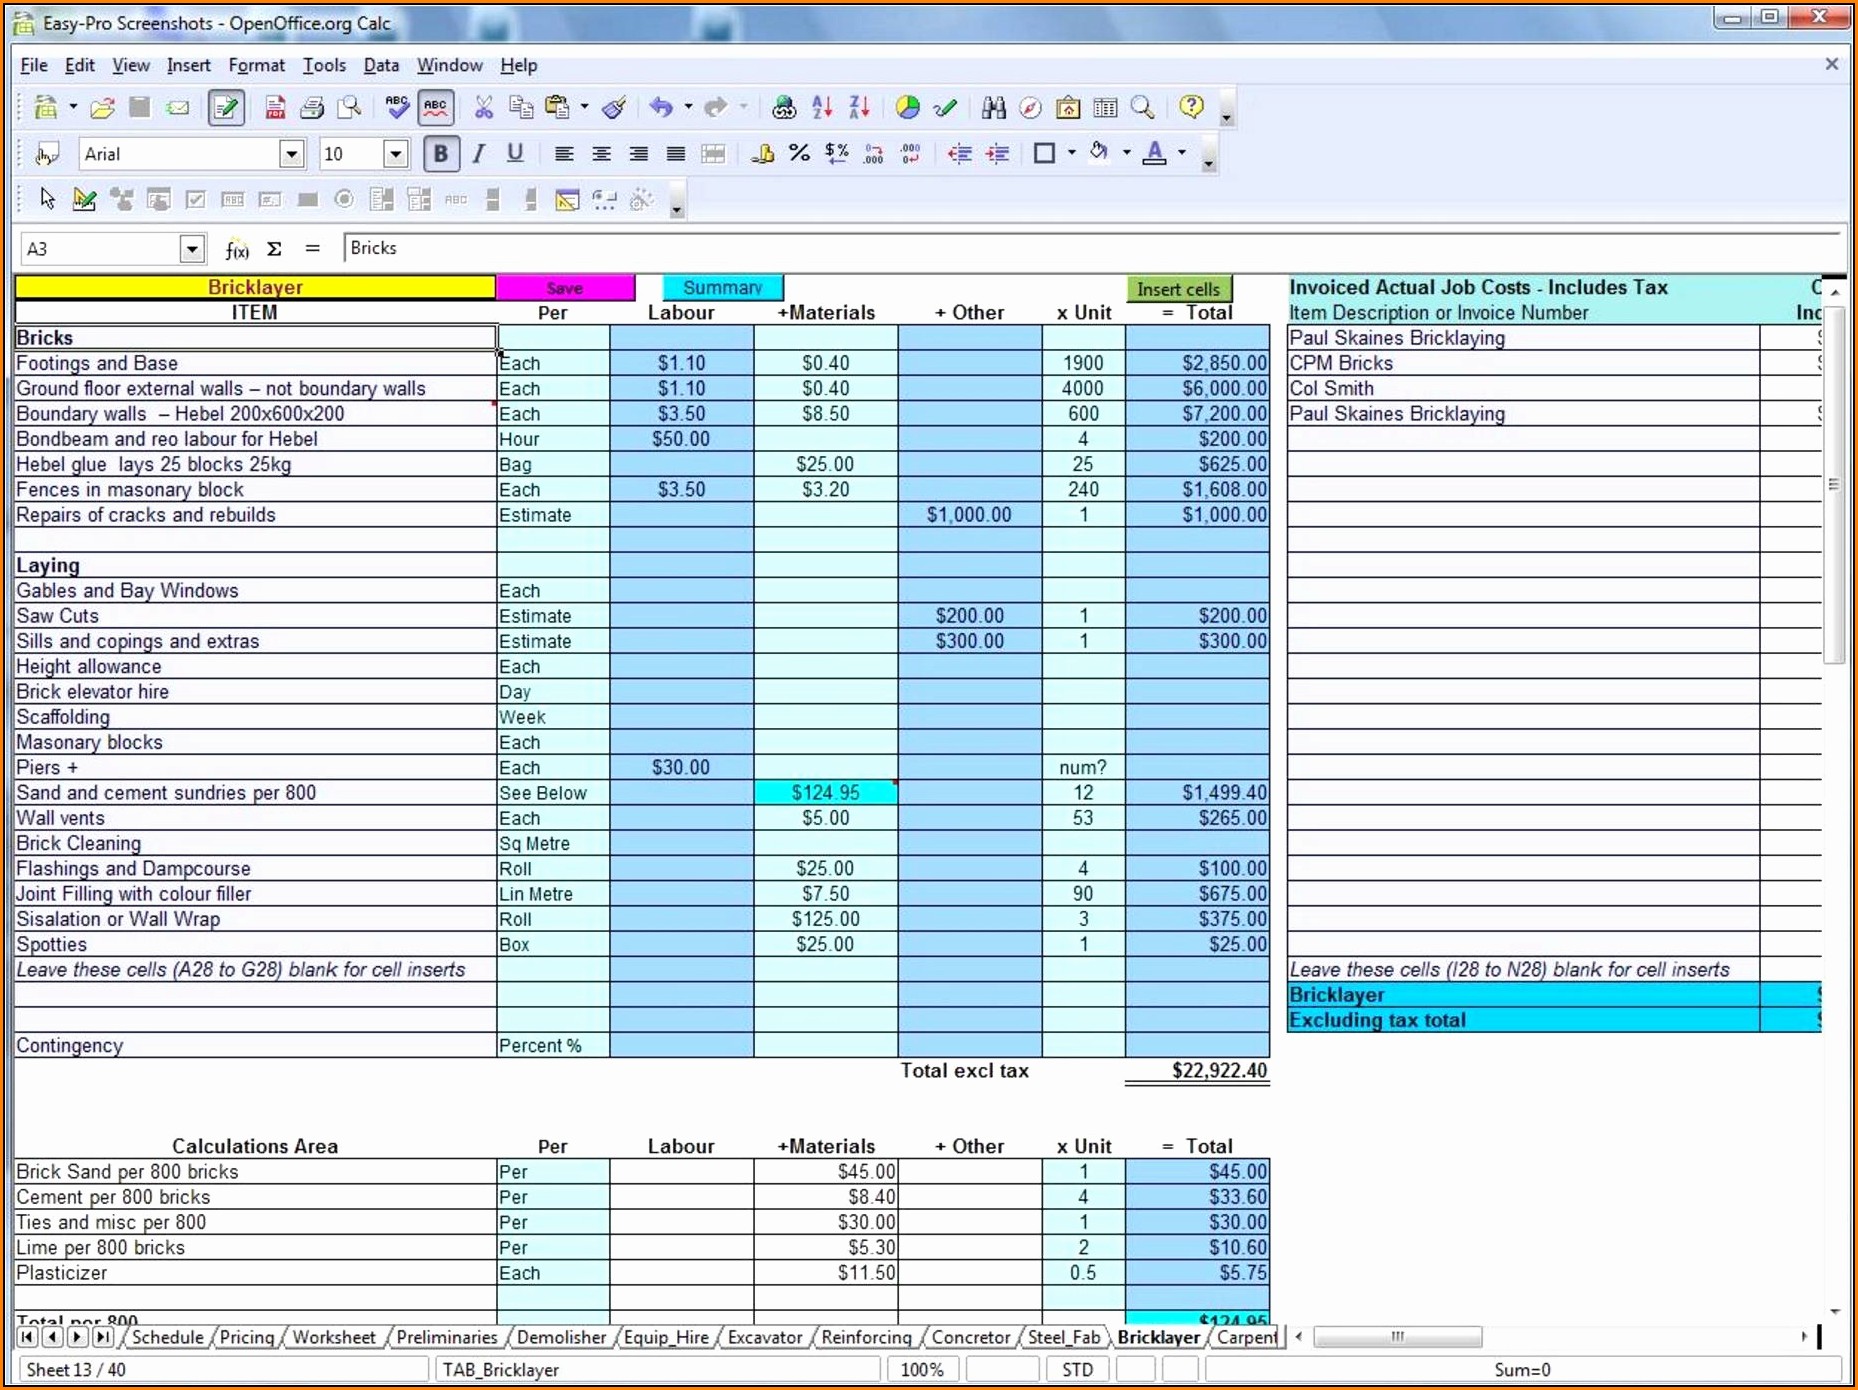Switch to the Excavator sheet tab
The height and width of the screenshot is (1390, 1858).
(764, 1337)
